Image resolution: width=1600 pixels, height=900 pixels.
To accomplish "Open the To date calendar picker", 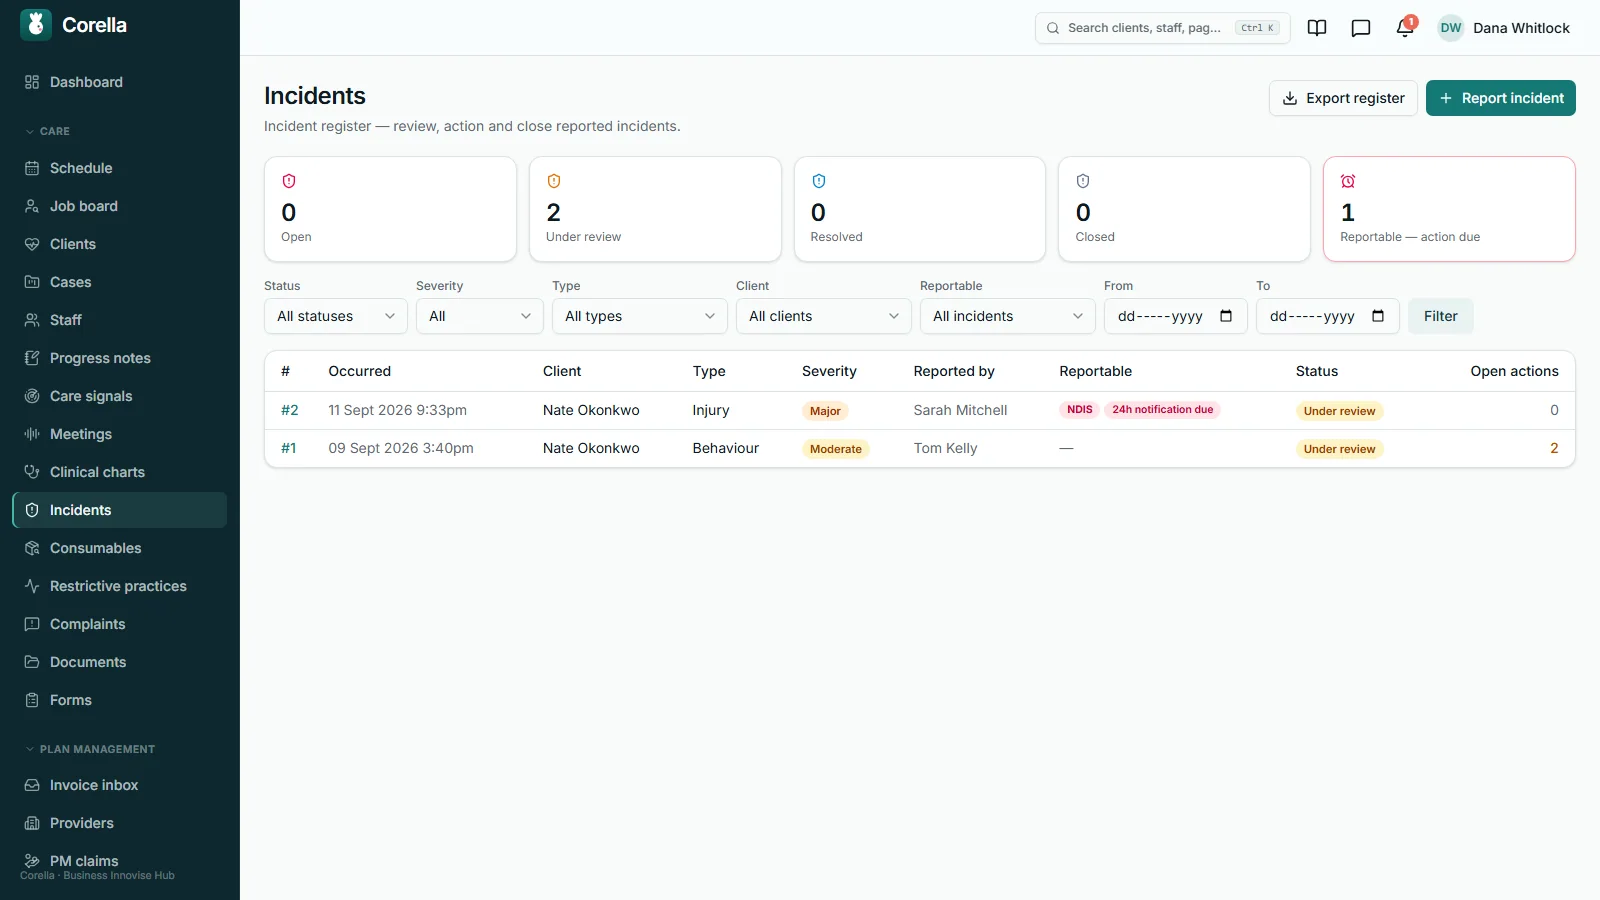I will 1378,316.
